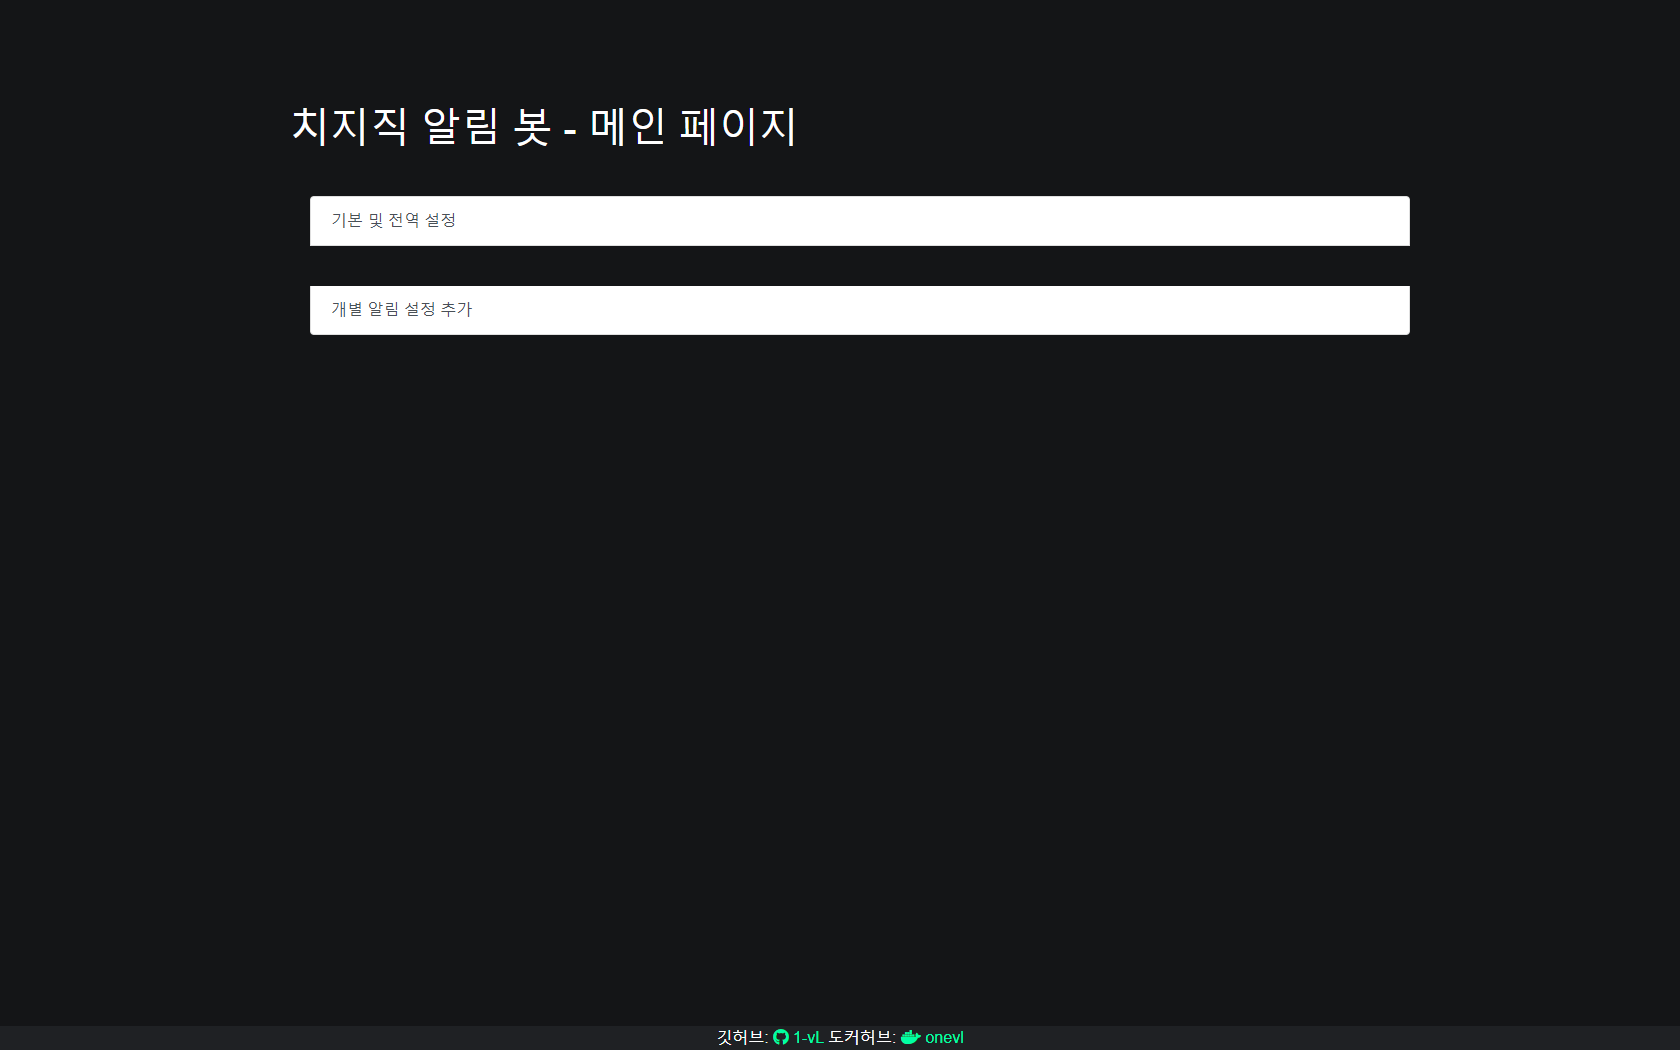Select the 개별 알림 설정 추가 header text
The height and width of the screenshot is (1050, 1680).
[402, 310]
